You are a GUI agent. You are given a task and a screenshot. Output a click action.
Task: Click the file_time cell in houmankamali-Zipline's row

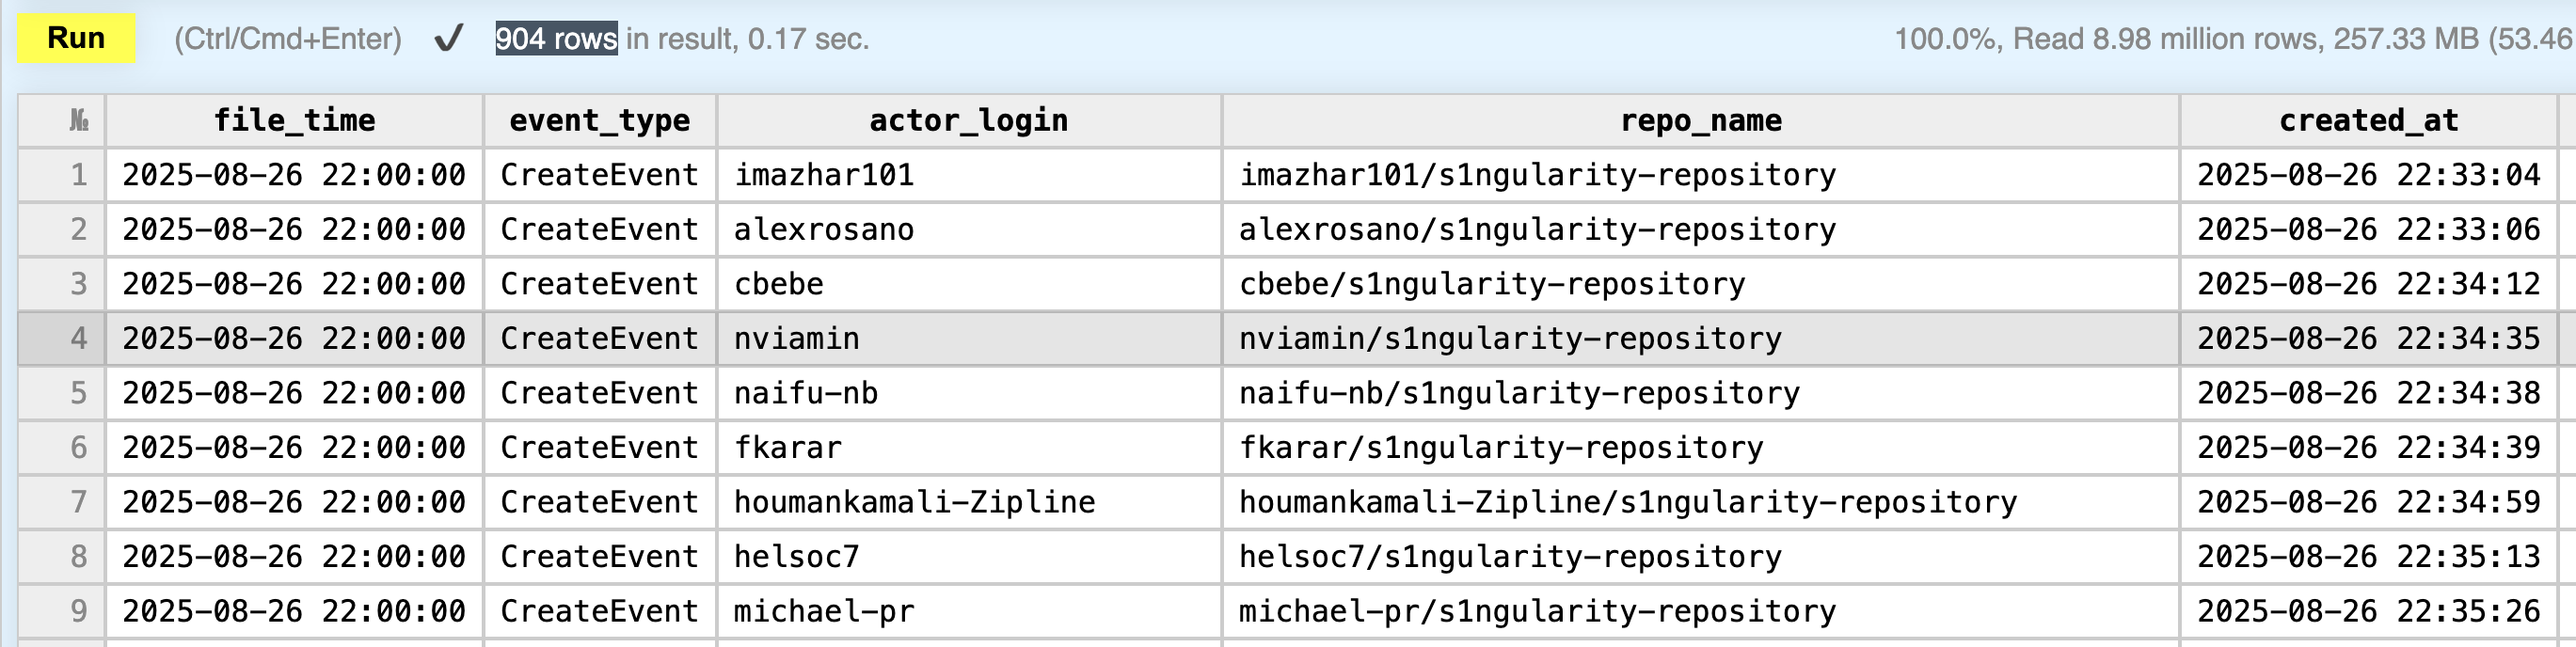pos(295,502)
